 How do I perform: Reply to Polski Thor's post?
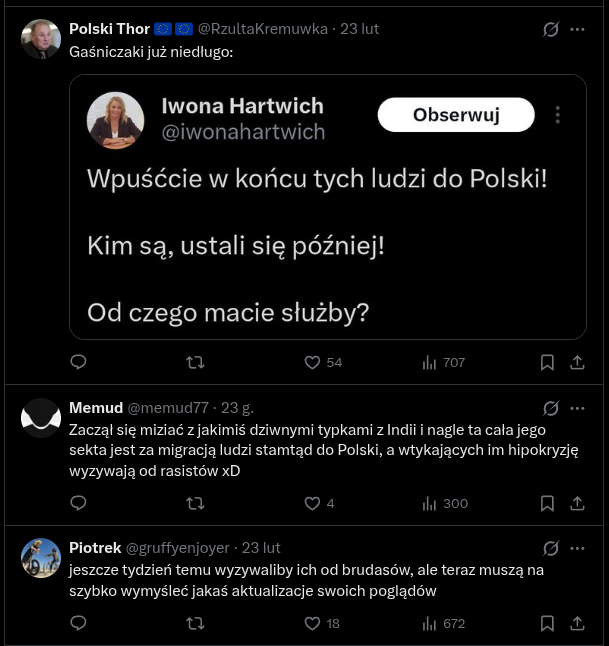point(79,362)
